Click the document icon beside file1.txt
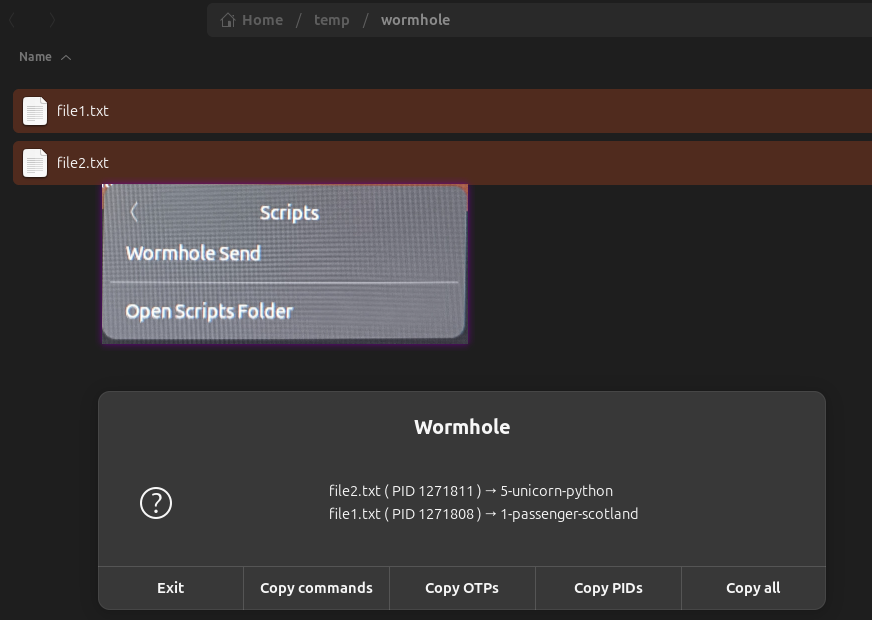This screenshot has height=620, width=872. (35, 111)
